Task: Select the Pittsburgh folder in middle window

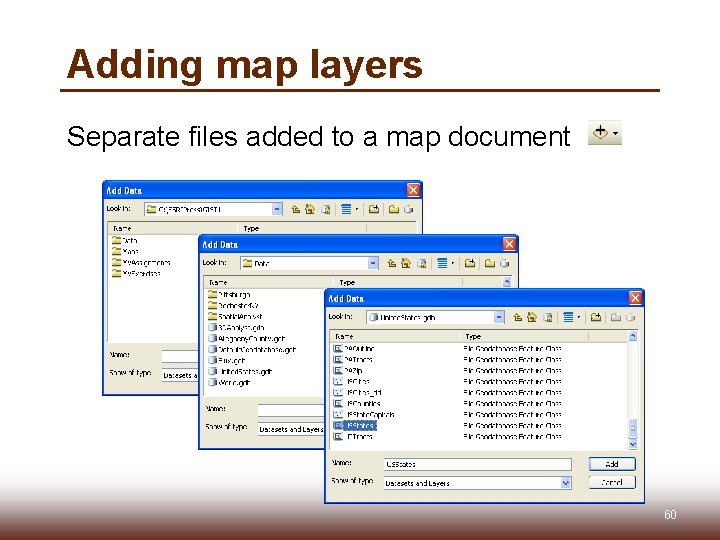Action: pyautogui.click(x=229, y=294)
